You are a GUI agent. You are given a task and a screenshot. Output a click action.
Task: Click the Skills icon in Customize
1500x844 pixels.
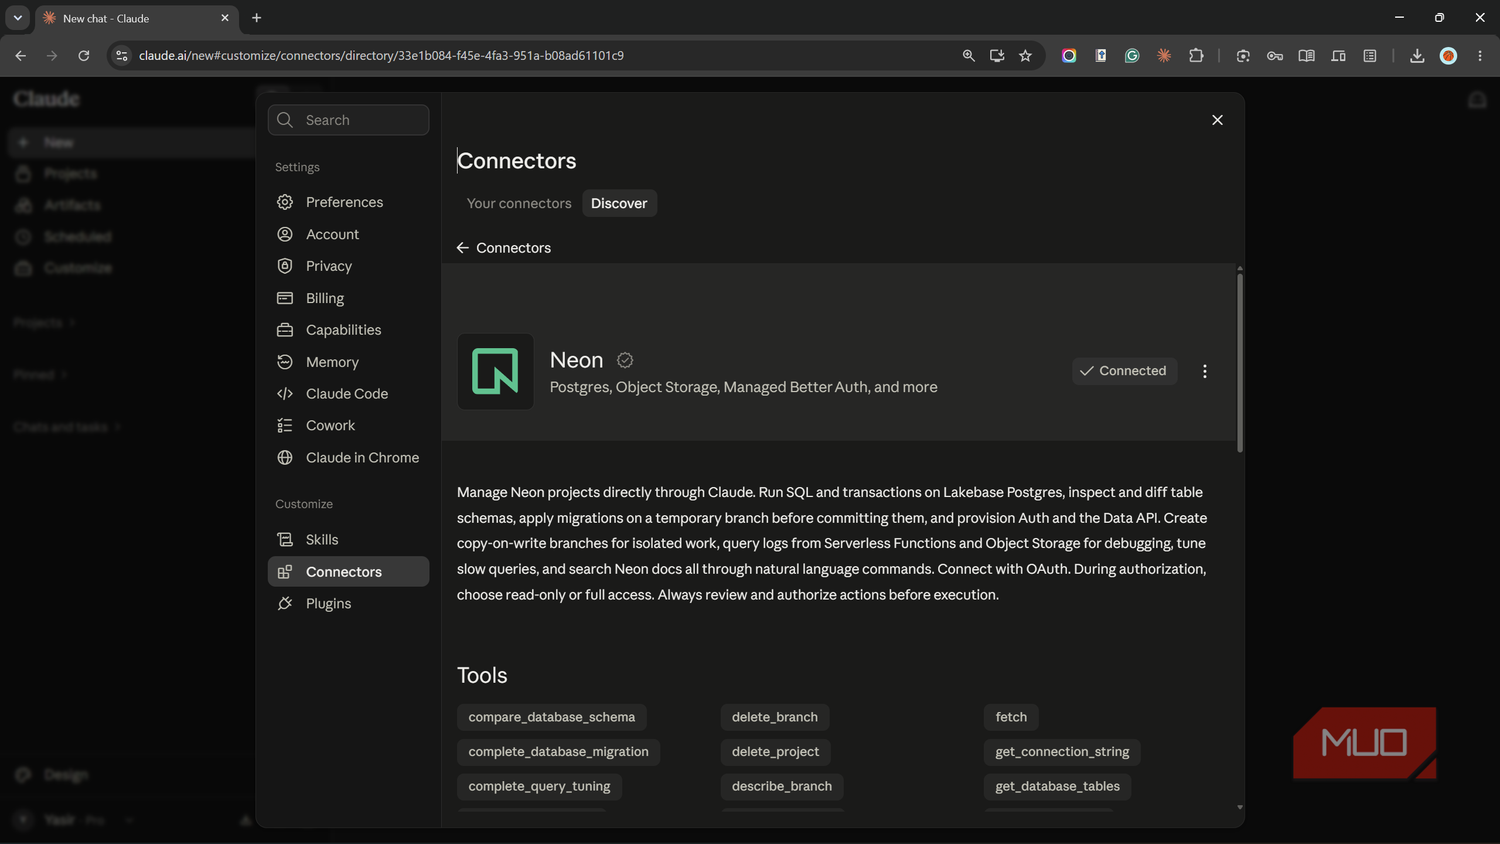click(x=285, y=540)
